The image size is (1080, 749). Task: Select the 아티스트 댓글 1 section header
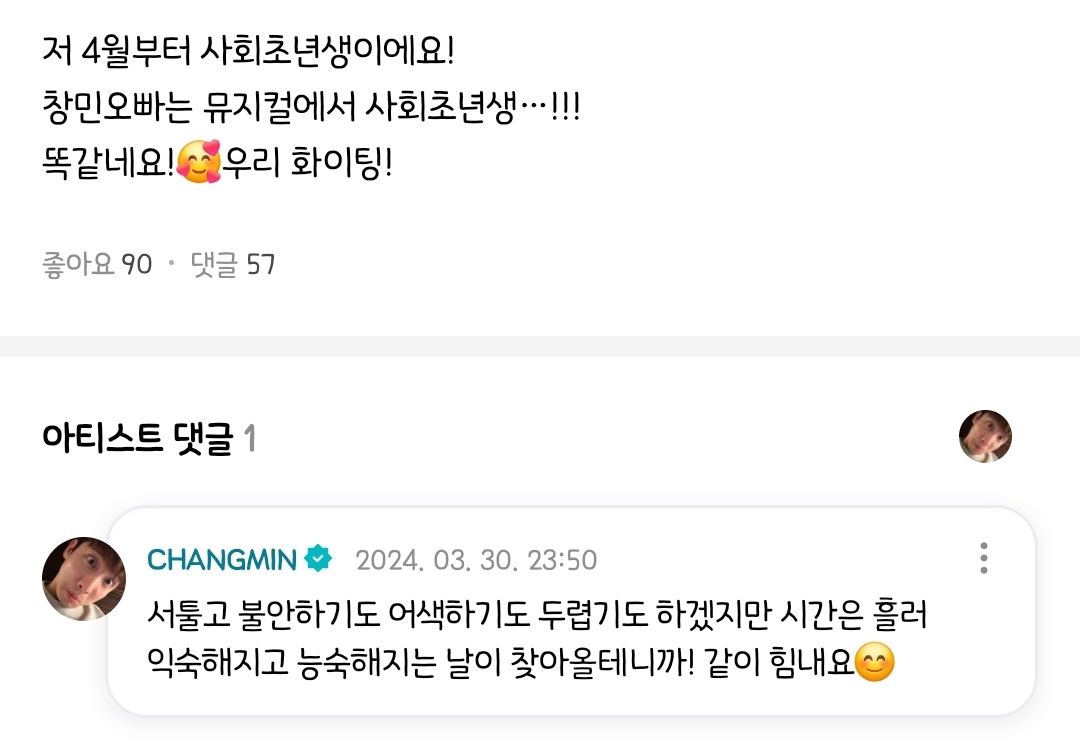tap(149, 438)
